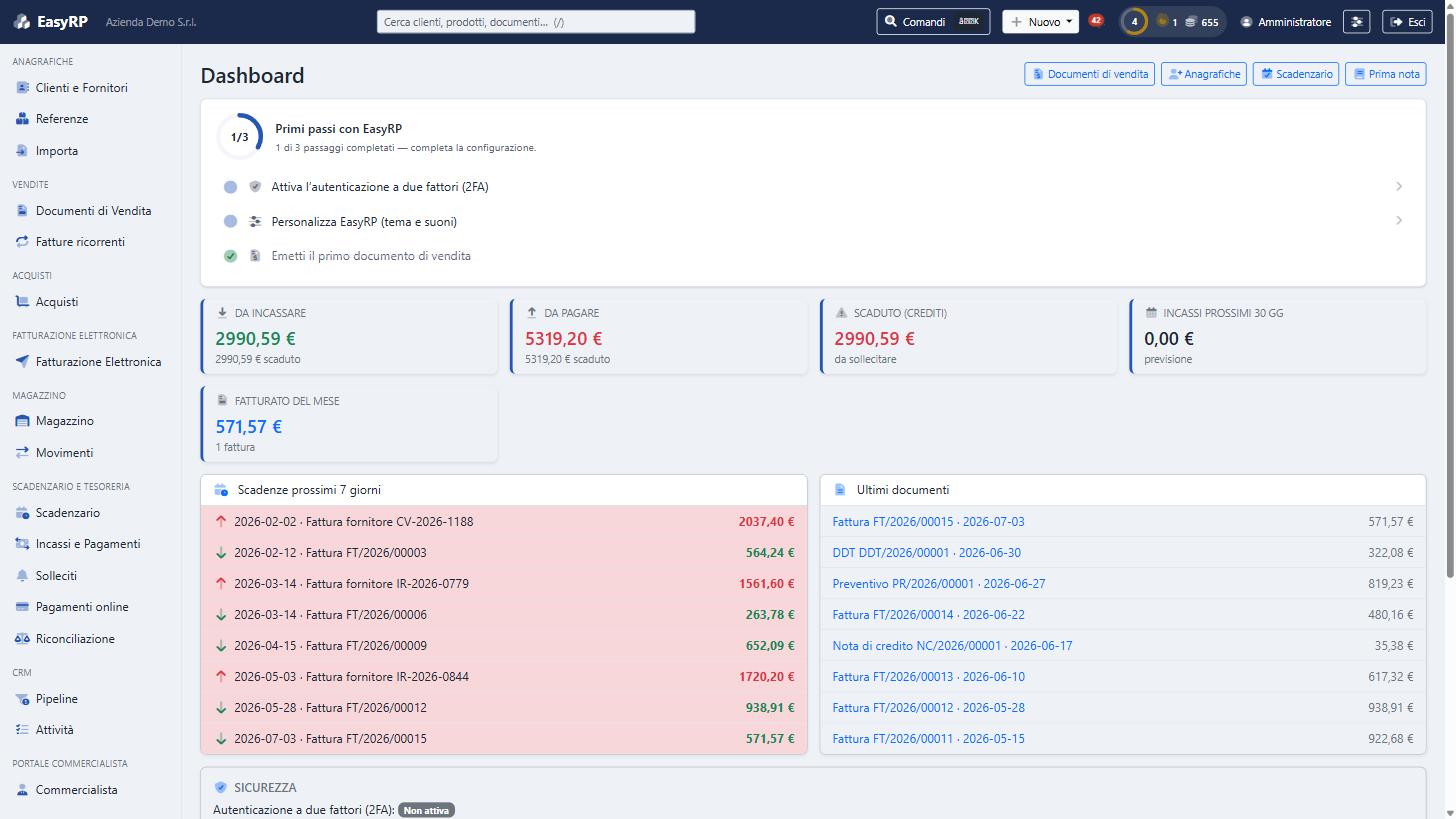Click the Commercialista person icon
The width and height of the screenshot is (1456, 819).
(x=22, y=790)
